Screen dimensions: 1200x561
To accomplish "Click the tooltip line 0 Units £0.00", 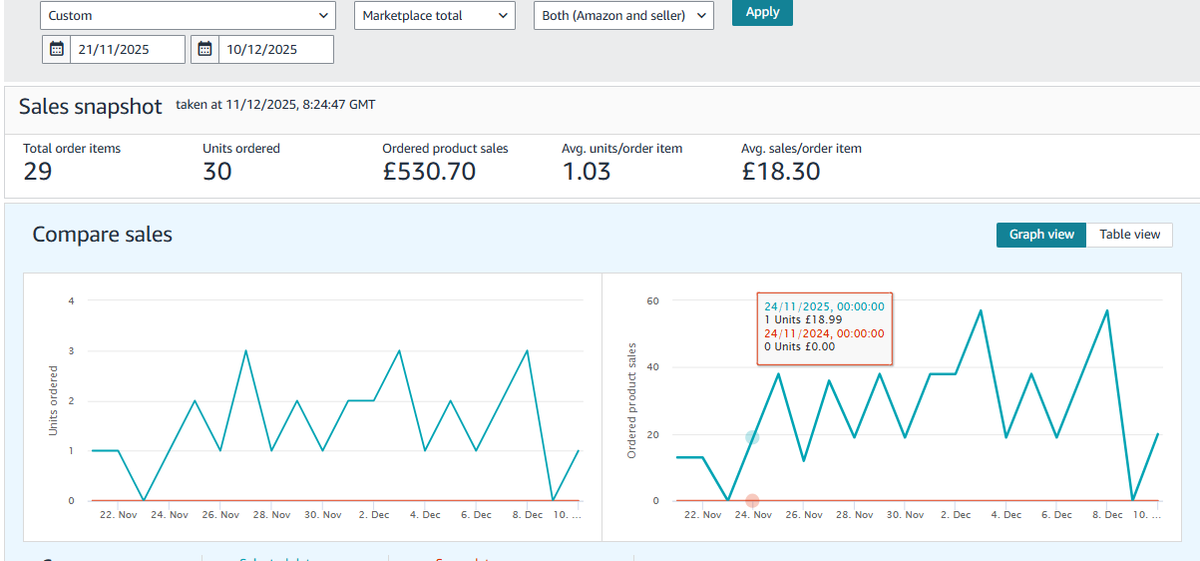I will point(799,346).
